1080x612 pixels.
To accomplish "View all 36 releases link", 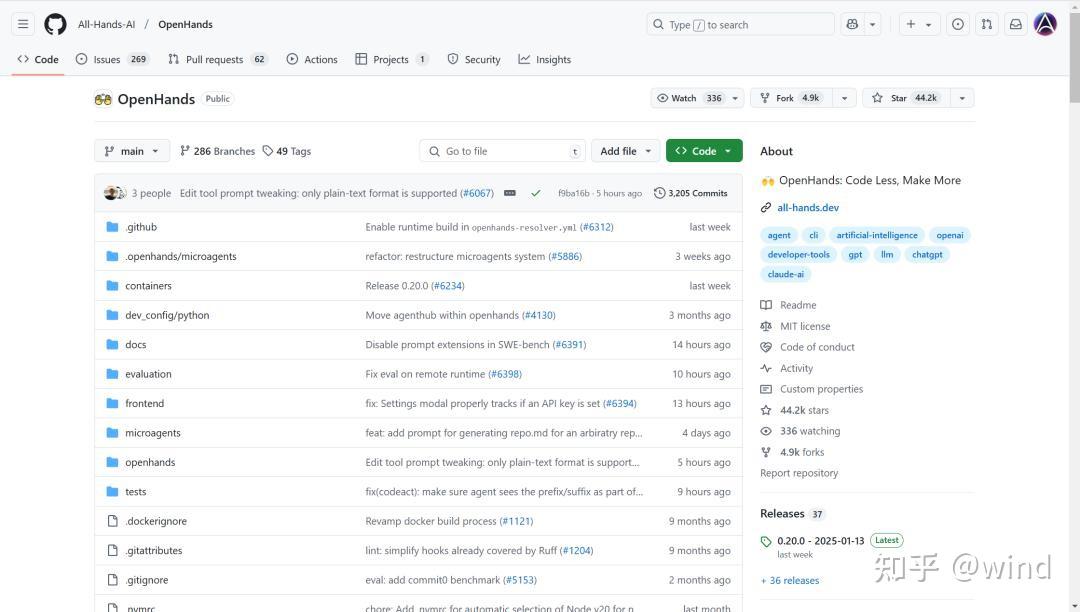I will tap(790, 580).
